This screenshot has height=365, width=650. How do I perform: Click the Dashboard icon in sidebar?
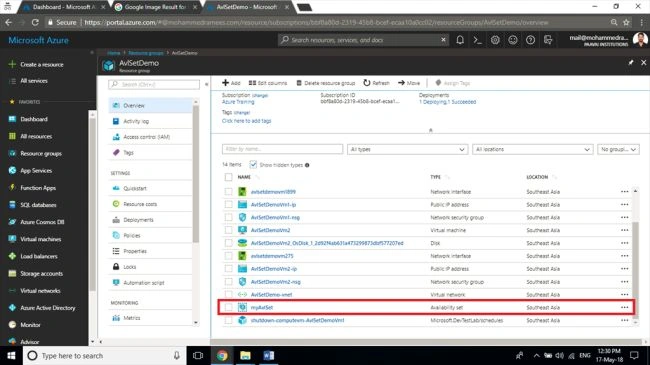click(x=12, y=119)
